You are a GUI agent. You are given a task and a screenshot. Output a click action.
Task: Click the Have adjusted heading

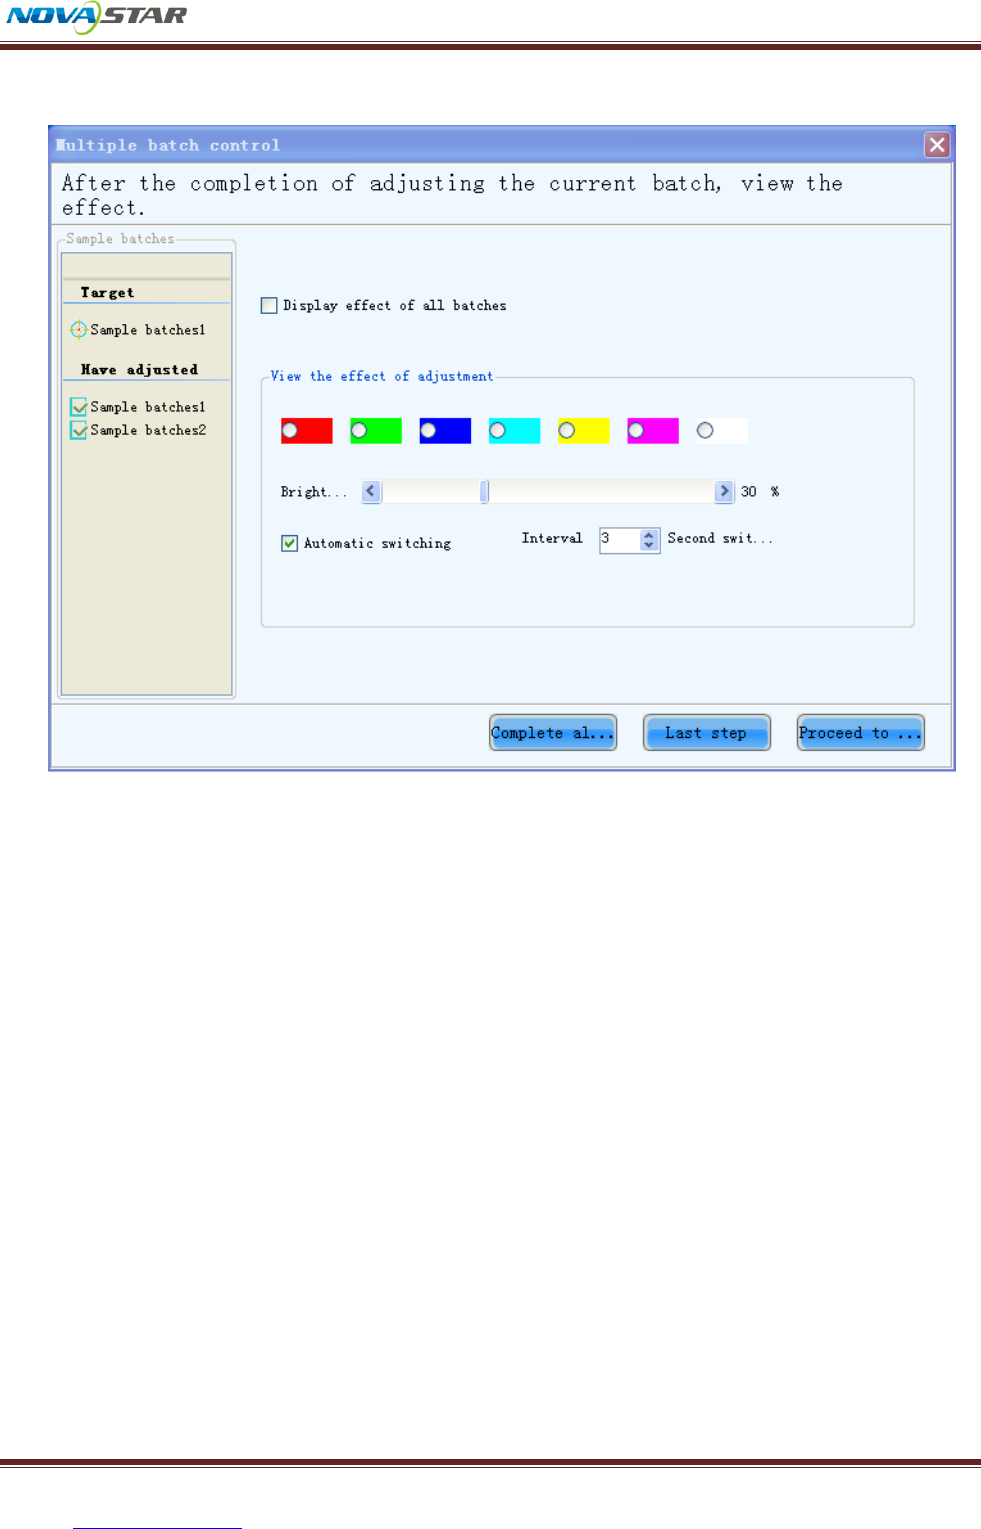139,370
